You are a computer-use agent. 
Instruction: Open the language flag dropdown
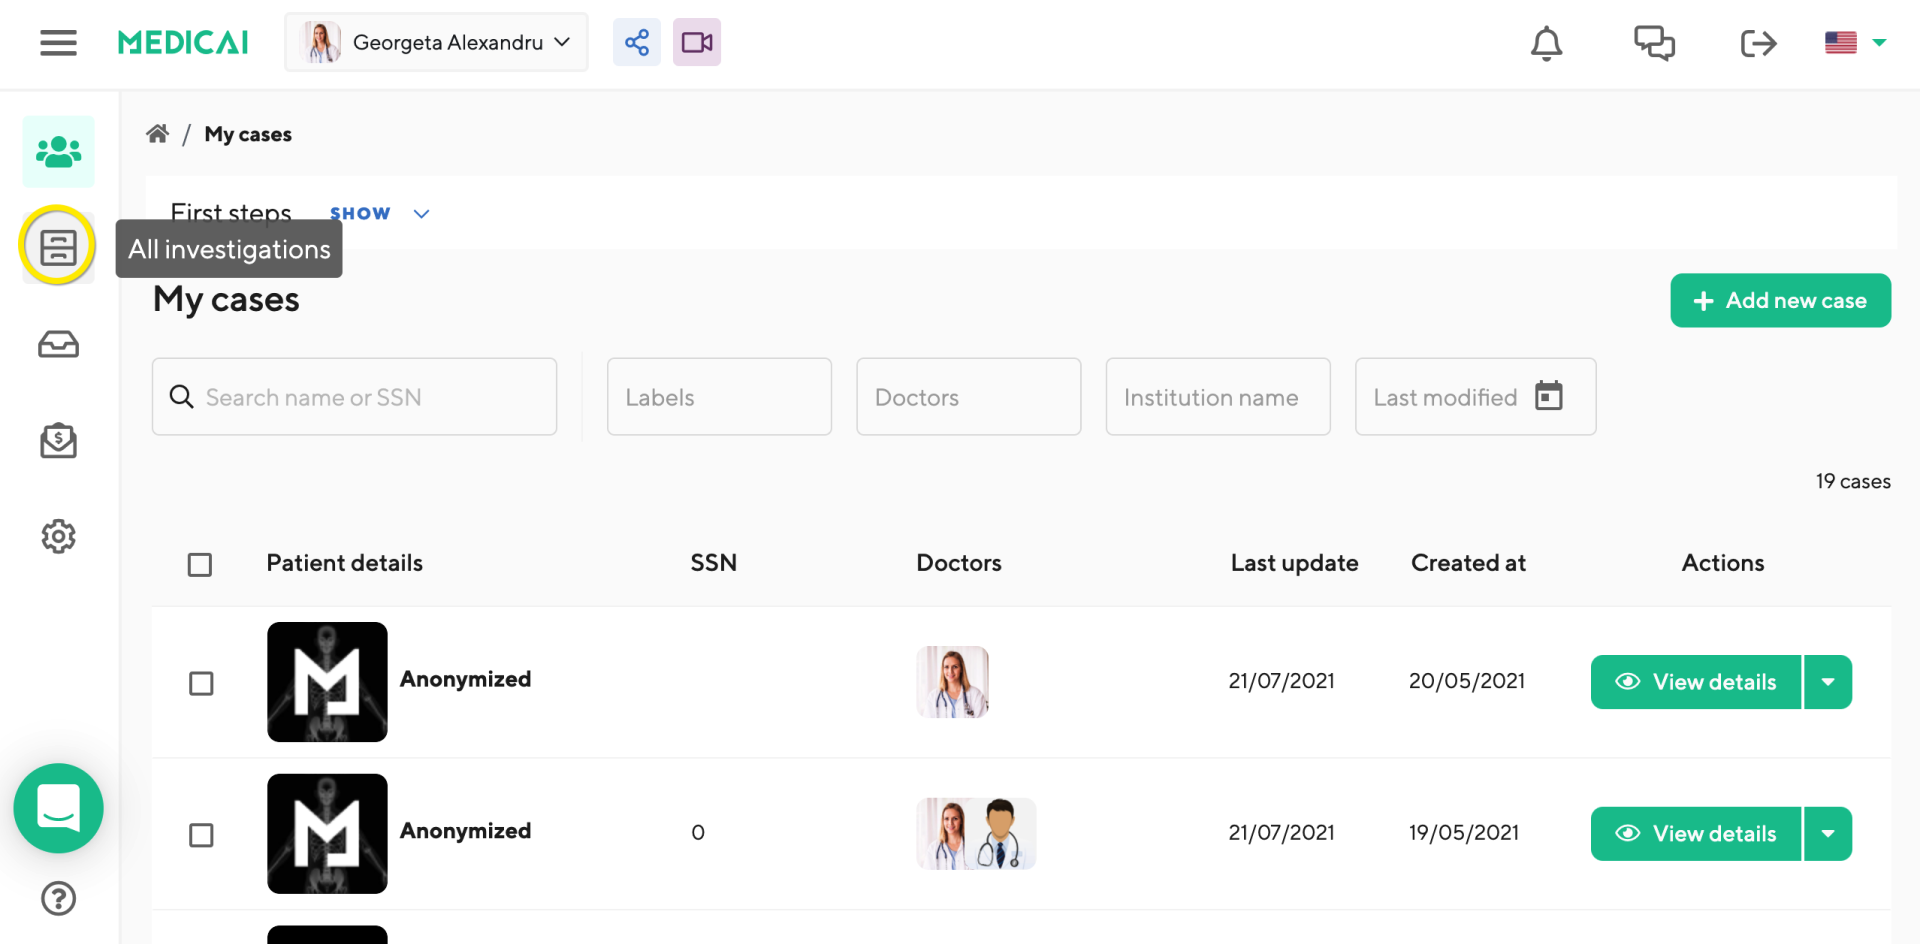(x=1855, y=43)
